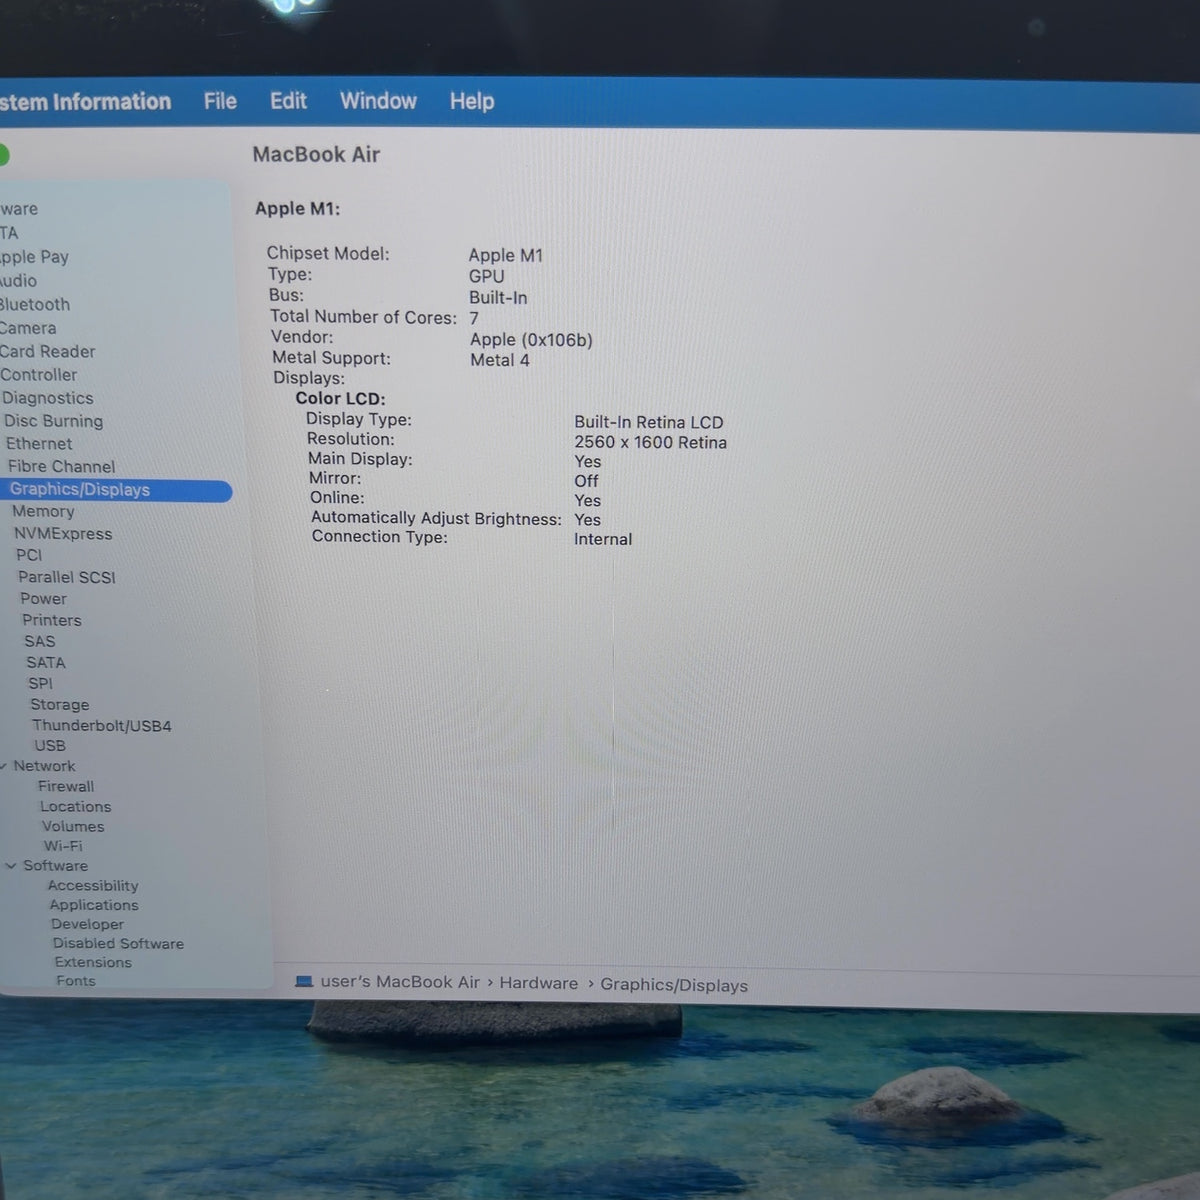Click the Resolution value 2560 x 1600 Retina
This screenshot has height=1200, width=1200.
point(650,442)
